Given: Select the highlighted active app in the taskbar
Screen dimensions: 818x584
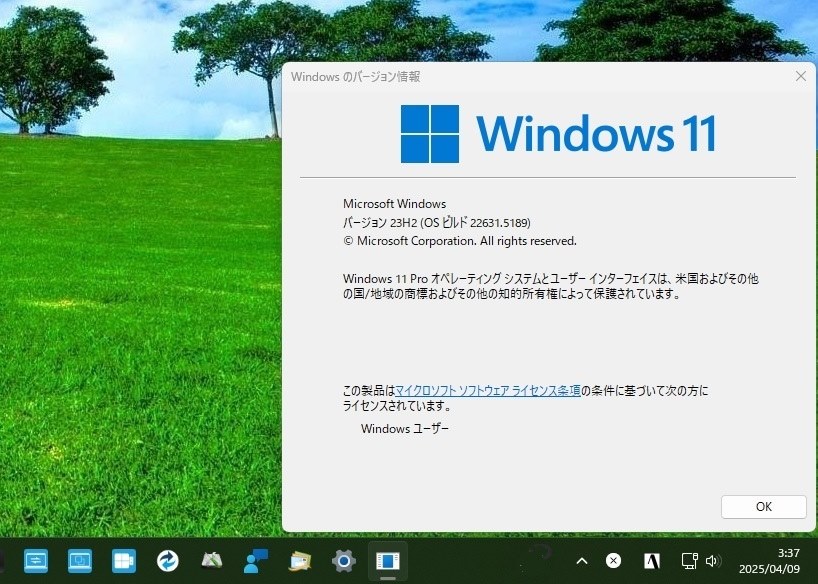Looking at the screenshot, I should [x=388, y=560].
